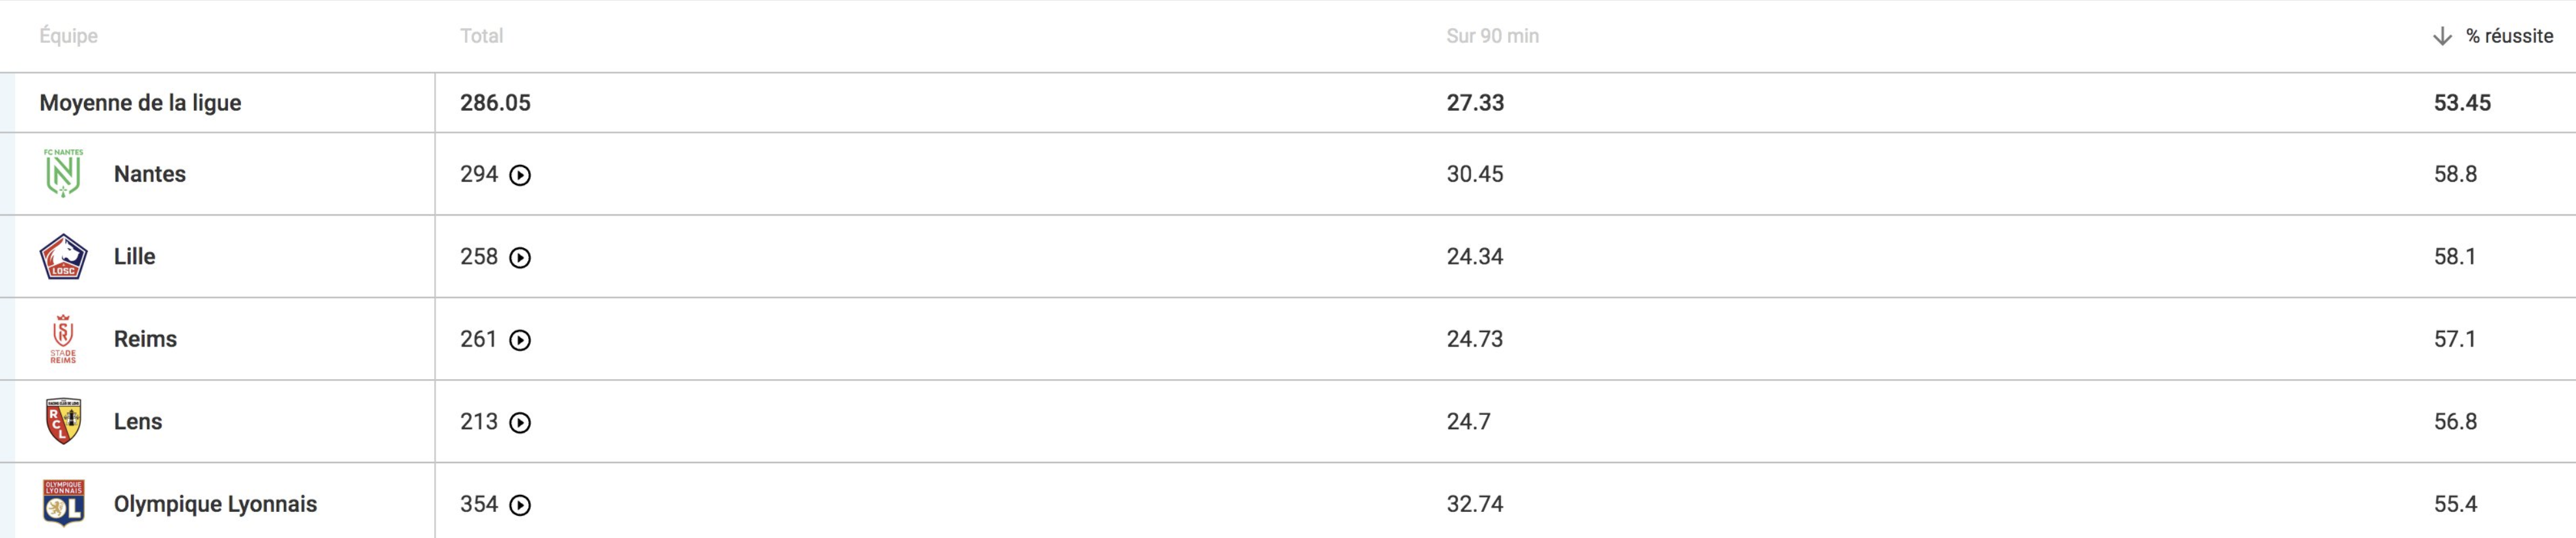Click the Lille LOSC club crest
This screenshot has width=2576, height=538.
[x=63, y=256]
